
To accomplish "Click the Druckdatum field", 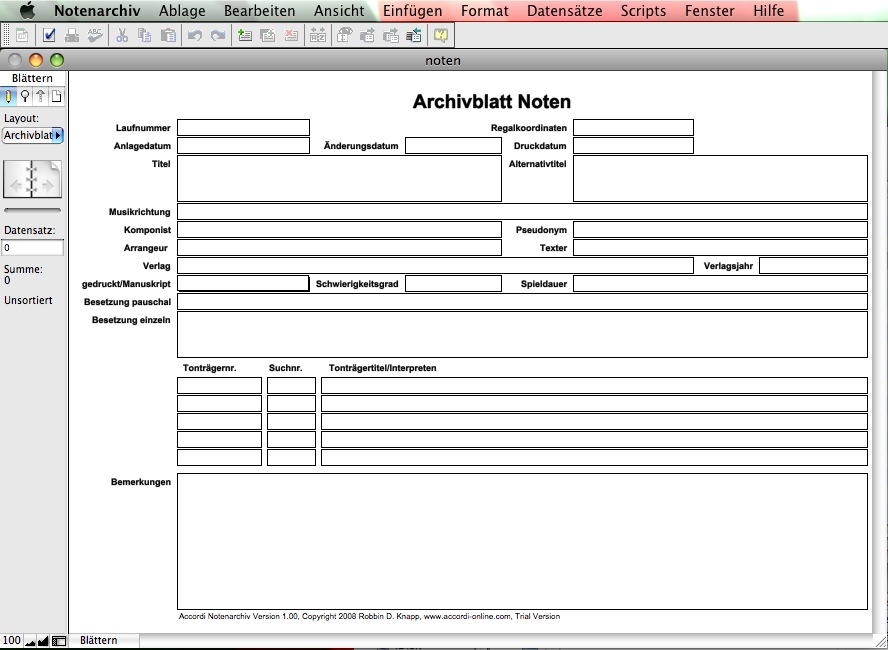I will (633, 146).
